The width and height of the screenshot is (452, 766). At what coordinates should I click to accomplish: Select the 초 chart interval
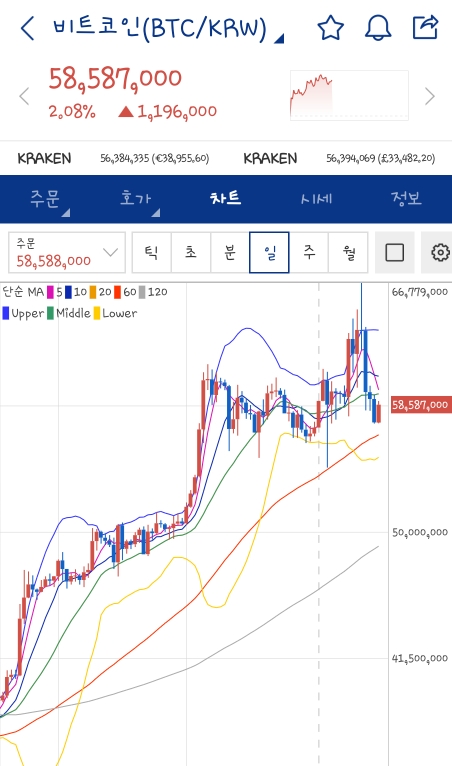tap(191, 253)
